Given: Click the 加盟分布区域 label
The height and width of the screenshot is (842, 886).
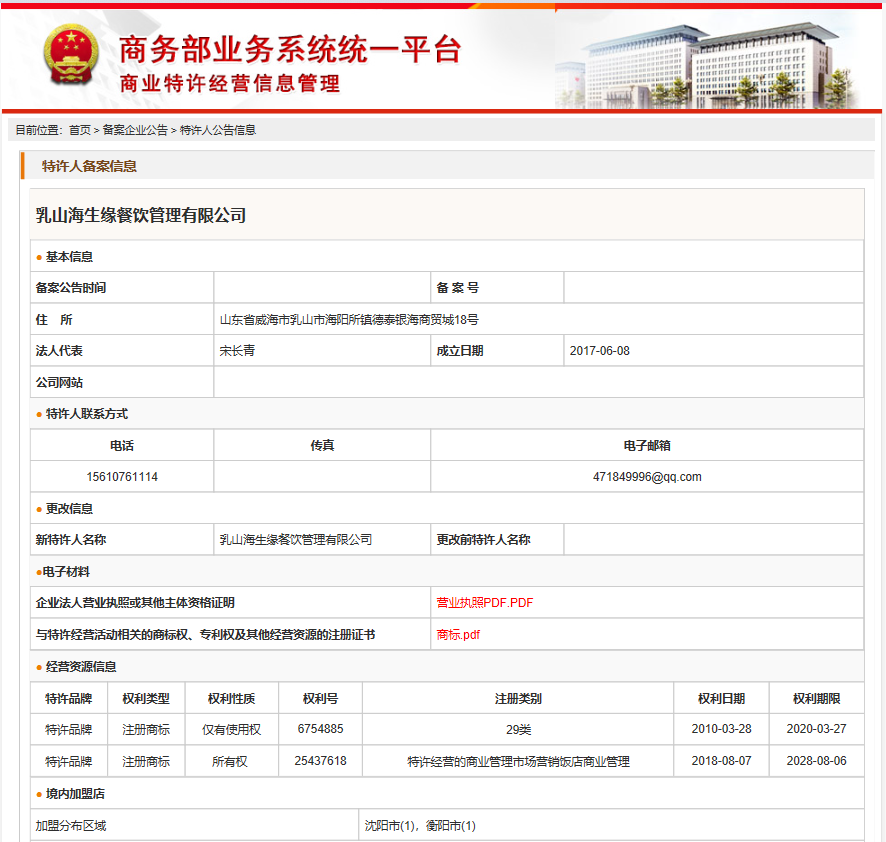Looking at the screenshot, I should point(71,826).
